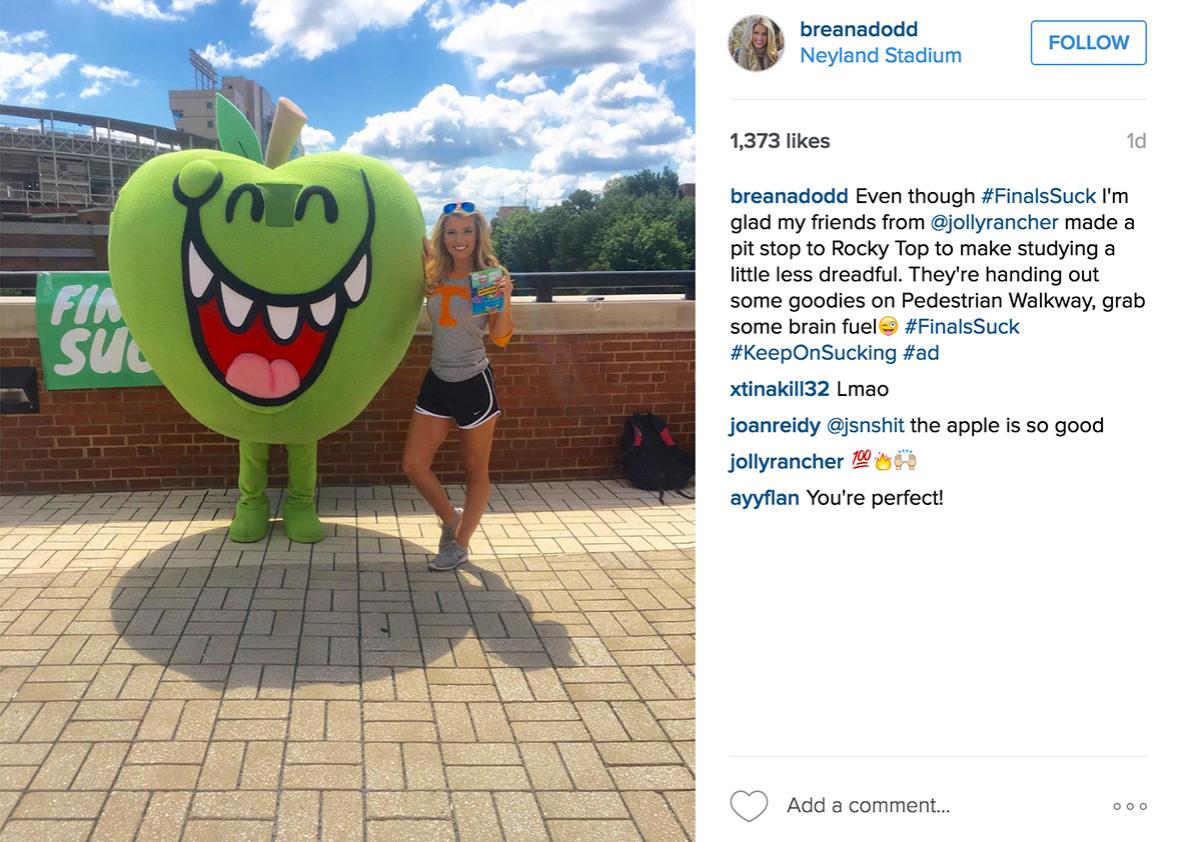Open jollyrancher commenter profile
1180x842 pixels.
[786, 462]
